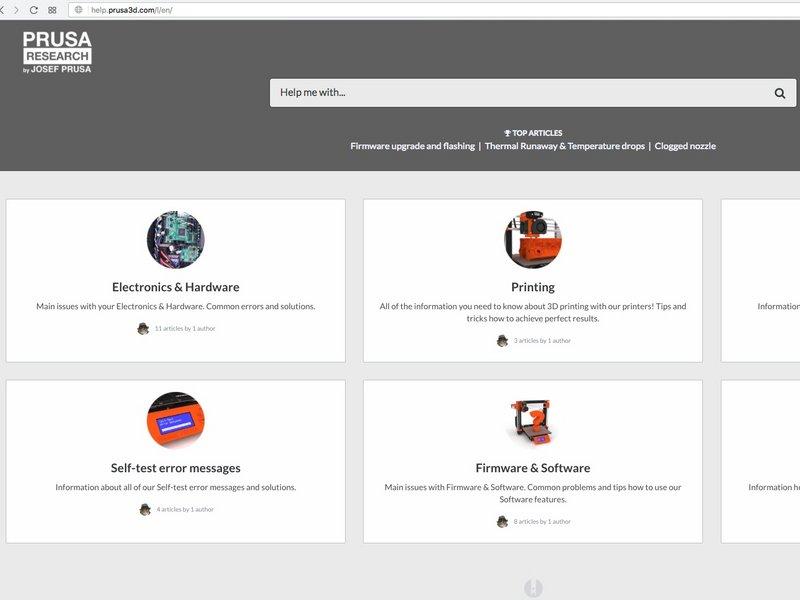Click the search magnifier icon
This screenshot has height=600, width=800.
click(x=780, y=93)
